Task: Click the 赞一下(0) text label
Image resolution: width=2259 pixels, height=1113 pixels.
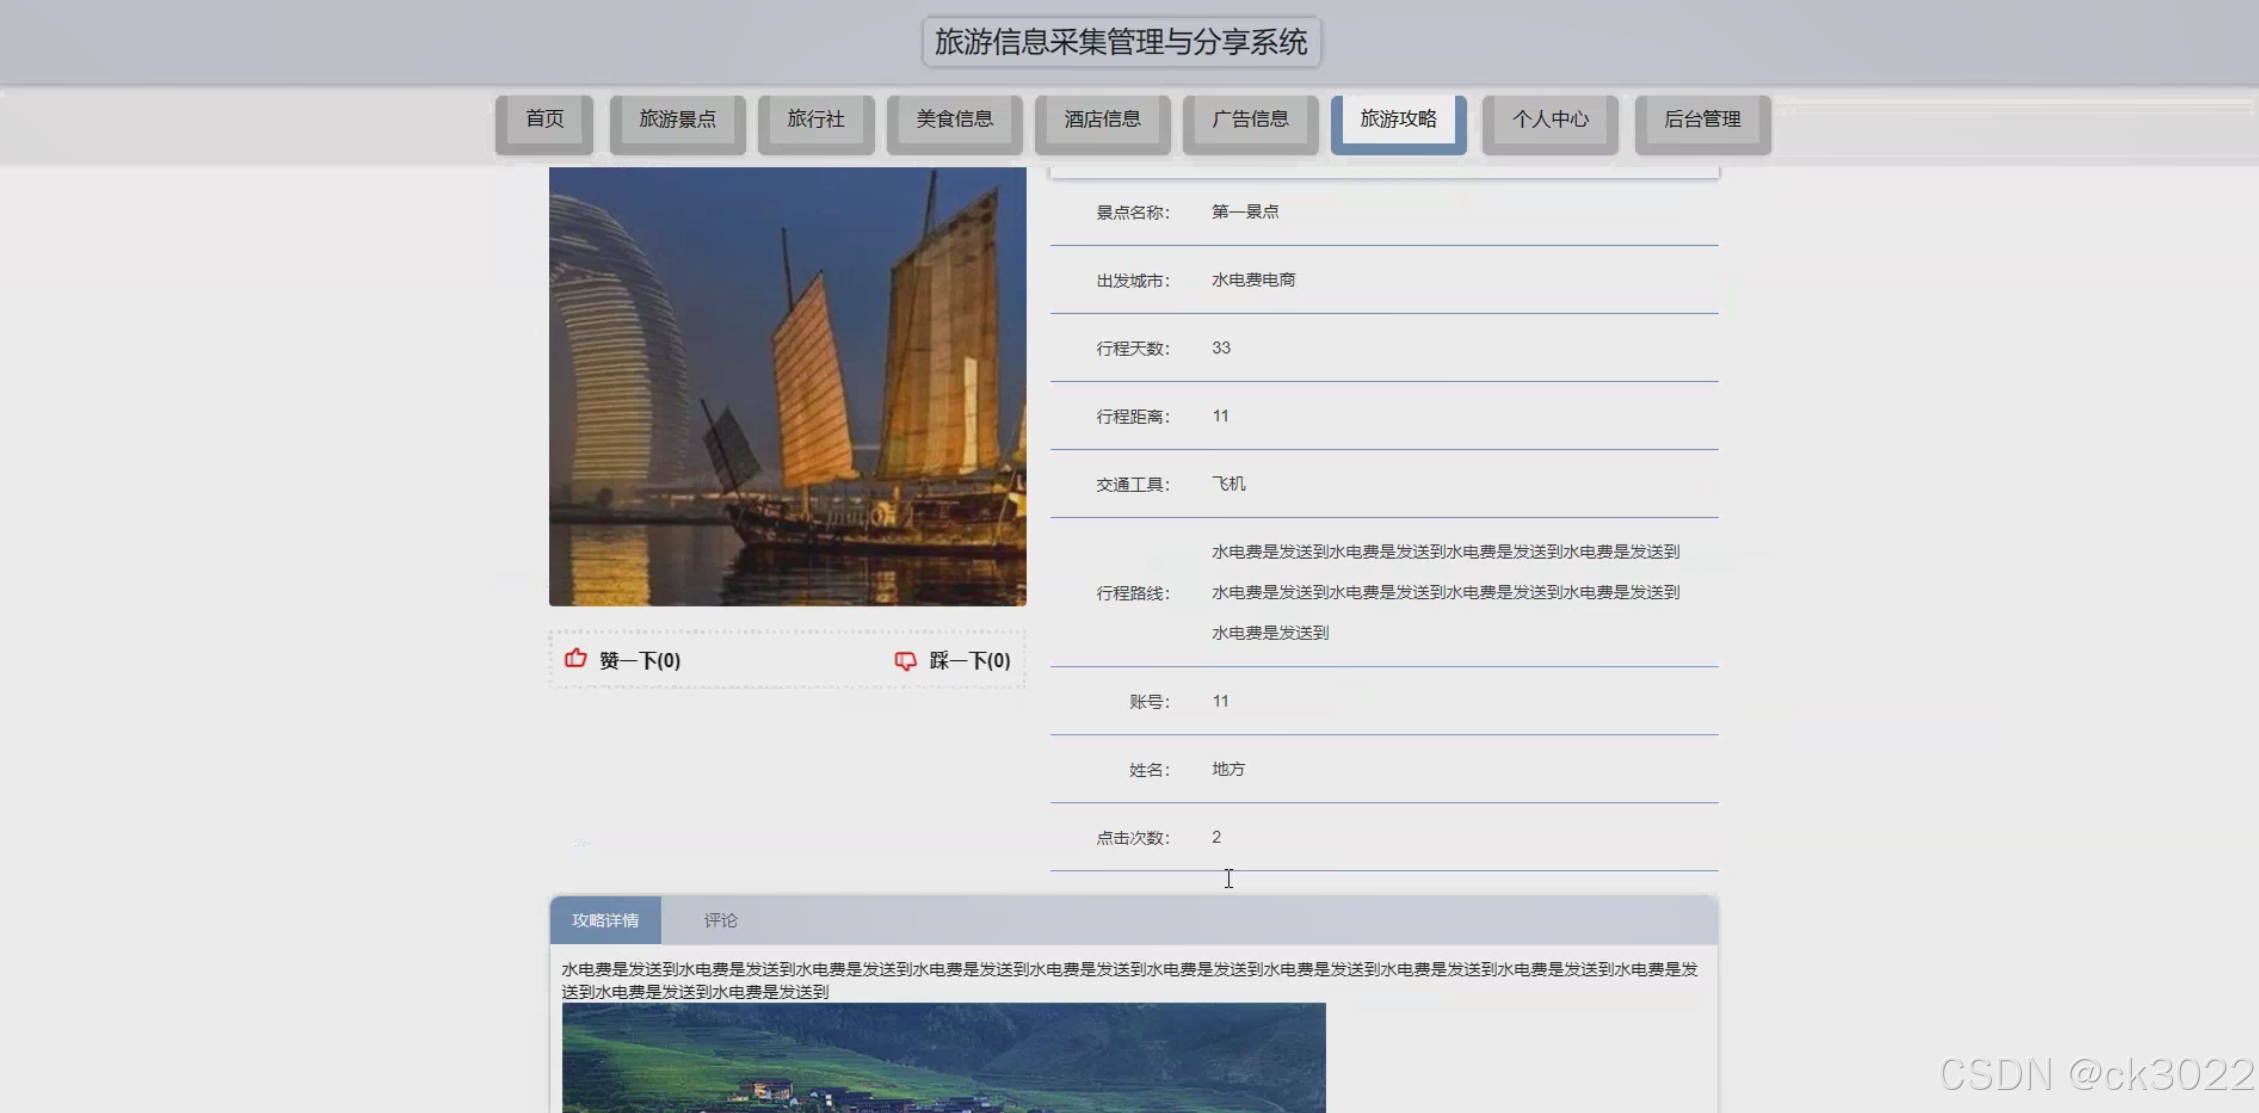Action: coord(640,661)
